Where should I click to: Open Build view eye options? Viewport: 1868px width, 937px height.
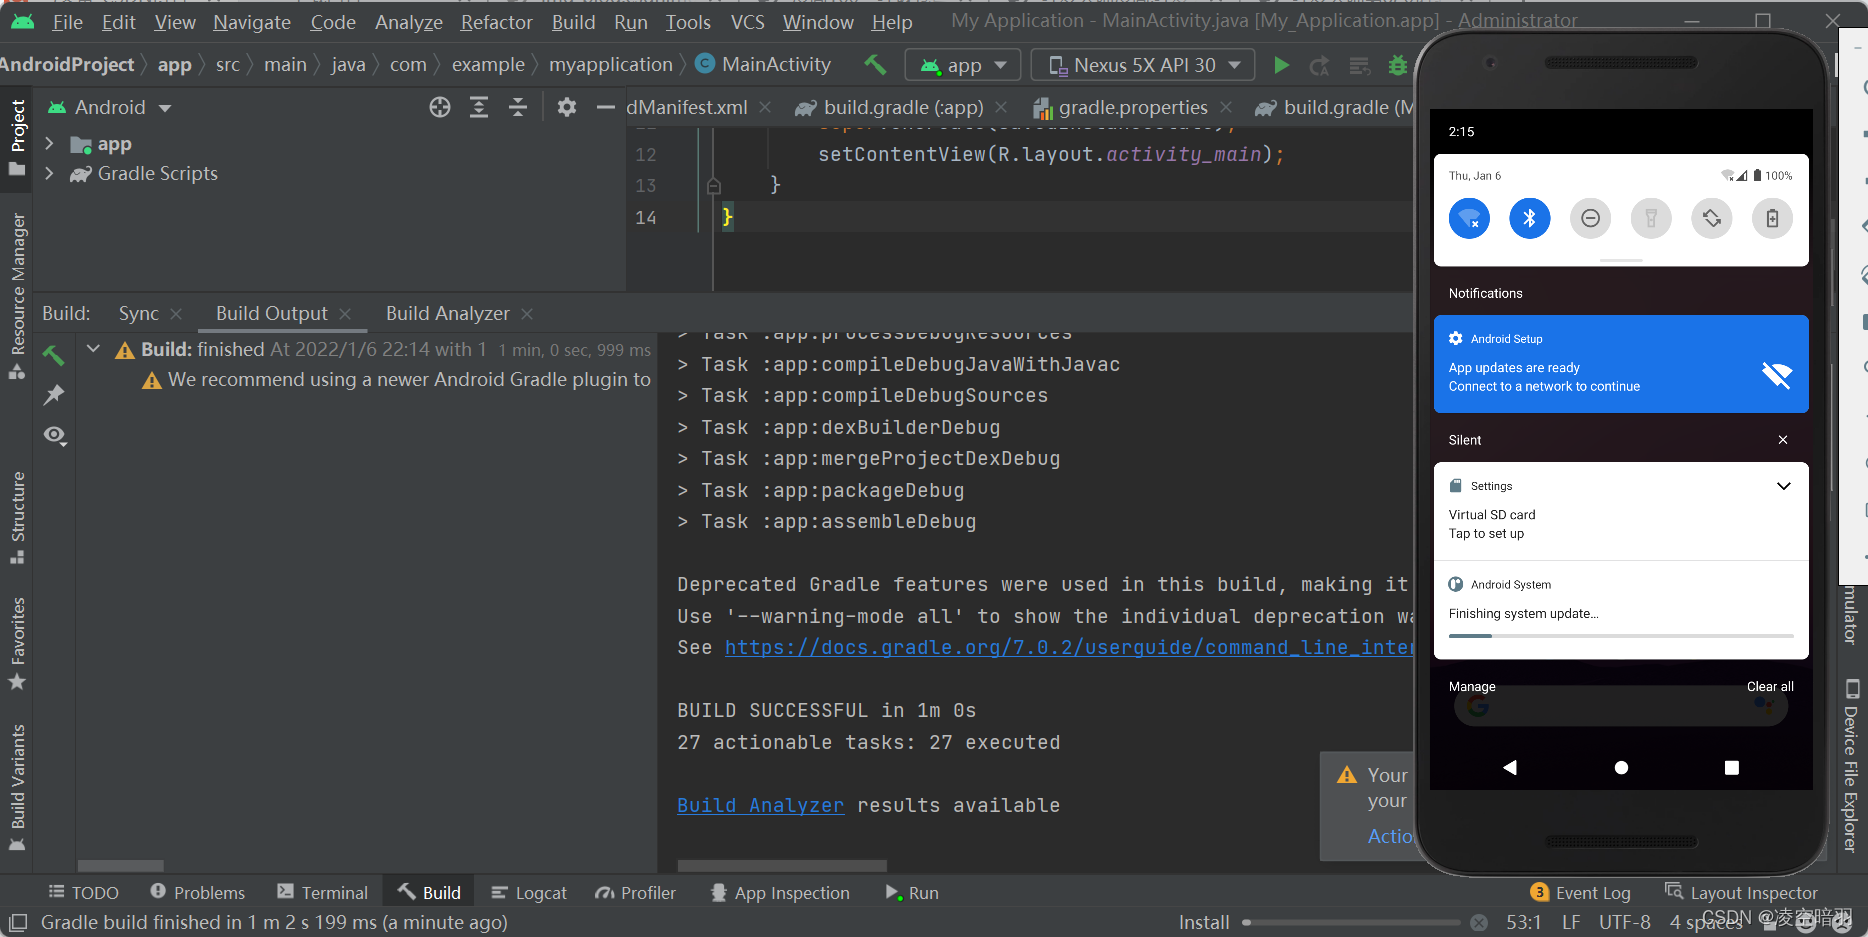click(x=55, y=435)
